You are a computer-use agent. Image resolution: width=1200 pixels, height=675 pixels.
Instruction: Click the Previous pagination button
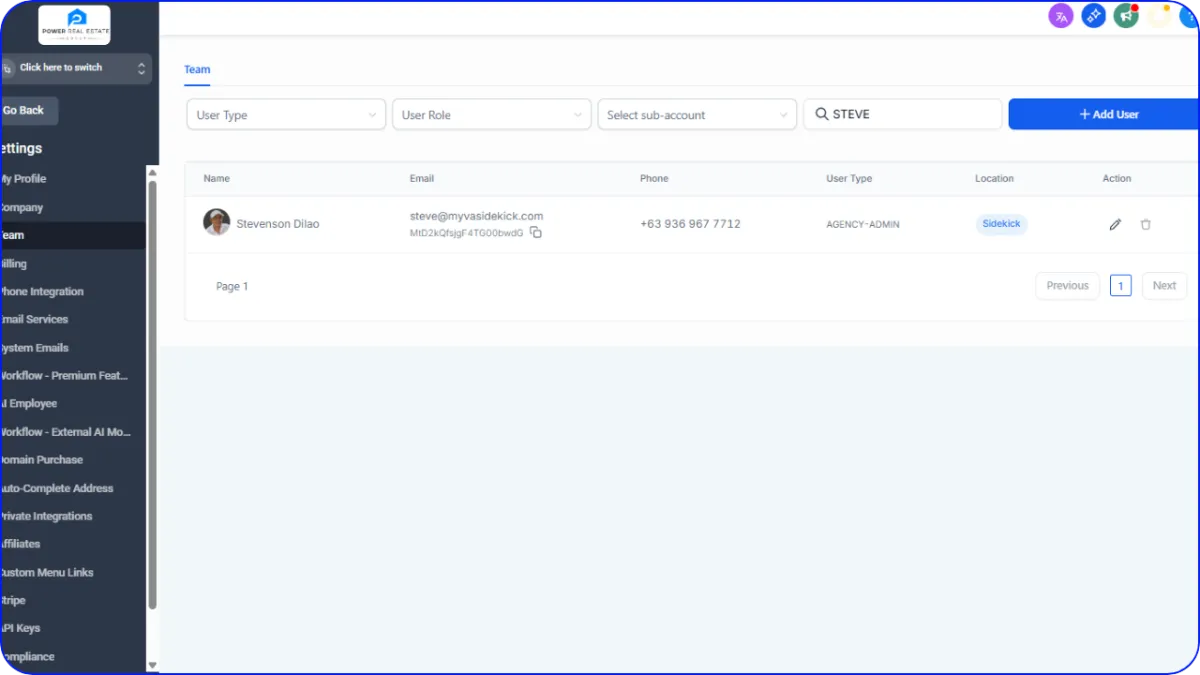tap(1067, 286)
